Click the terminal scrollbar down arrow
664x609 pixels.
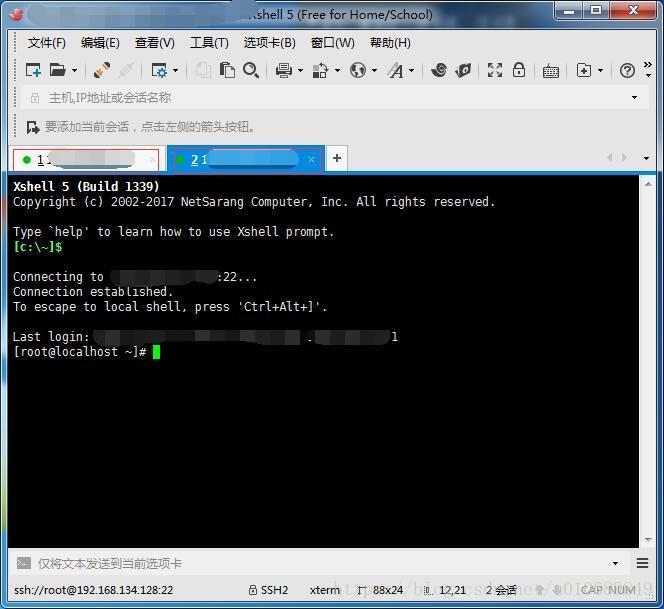(x=648, y=540)
